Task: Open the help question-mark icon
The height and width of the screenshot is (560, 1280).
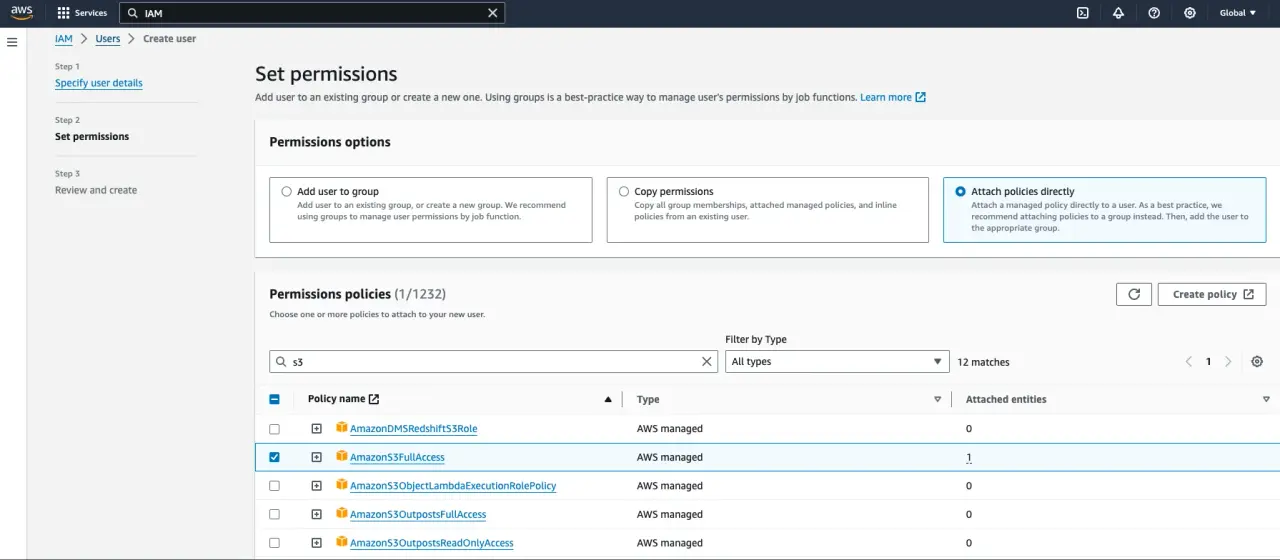Action: [1154, 13]
